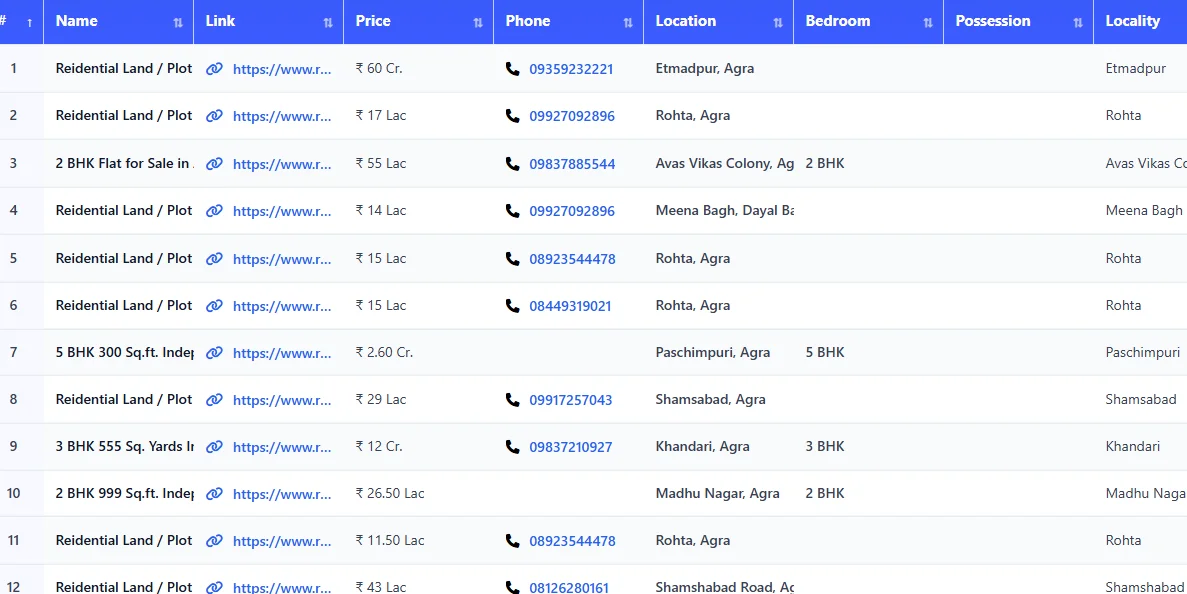Image resolution: width=1187 pixels, height=594 pixels.
Task: Call 08923544478 in the Rohta row 11
Action: (x=572, y=540)
